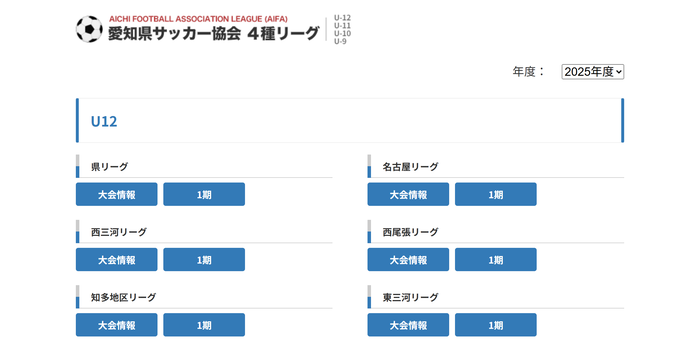Viewport: 700px width, 360px height.
Task: Select 1期 under 西尾張リーグ
Action: [x=496, y=260]
